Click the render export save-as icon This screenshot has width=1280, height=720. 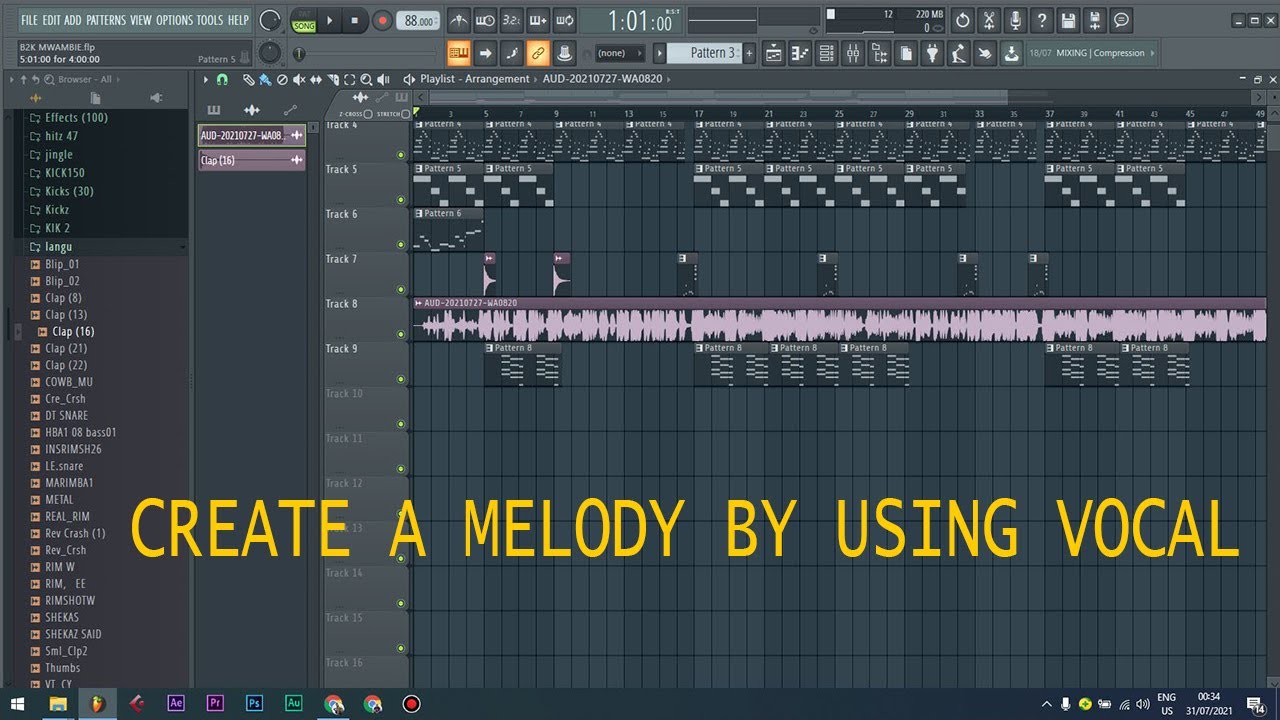click(1095, 20)
